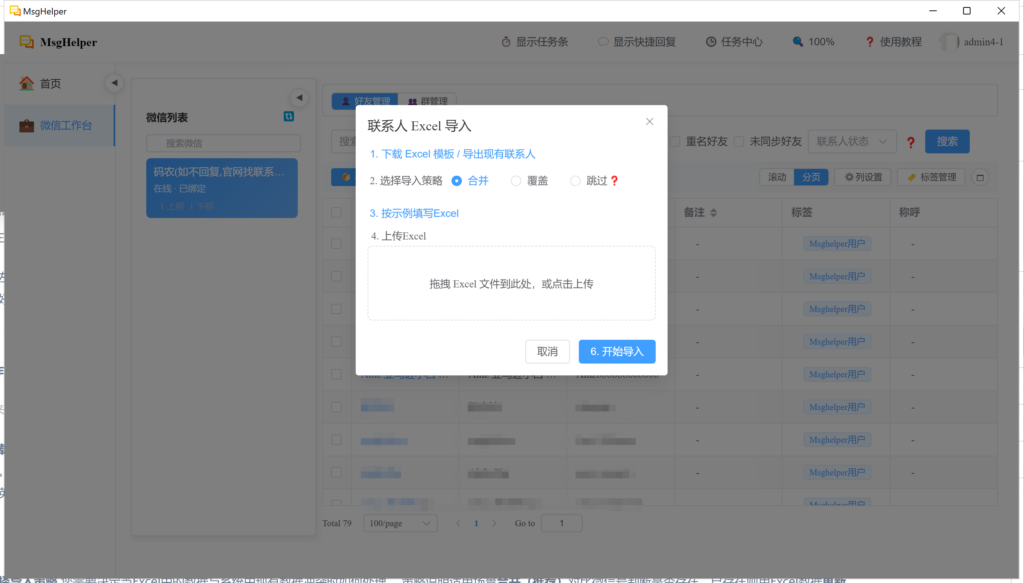Click the 显示任务条 timer icon
The width and height of the screenshot is (1024, 583).
click(x=506, y=42)
